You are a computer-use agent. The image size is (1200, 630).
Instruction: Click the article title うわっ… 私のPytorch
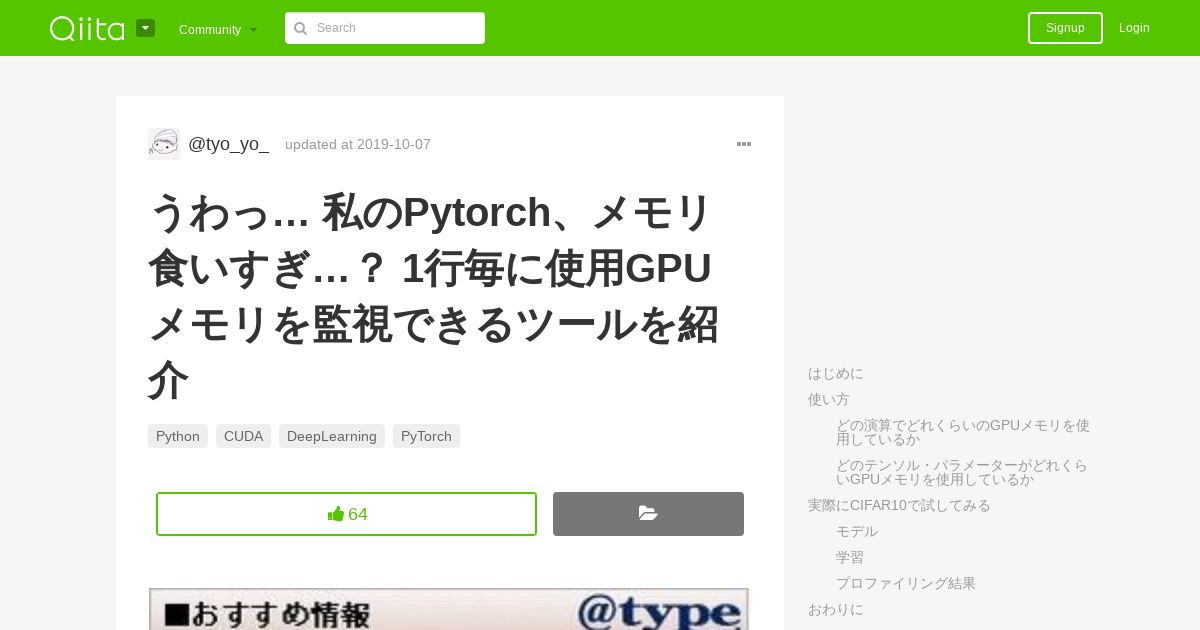pyautogui.click(x=434, y=296)
